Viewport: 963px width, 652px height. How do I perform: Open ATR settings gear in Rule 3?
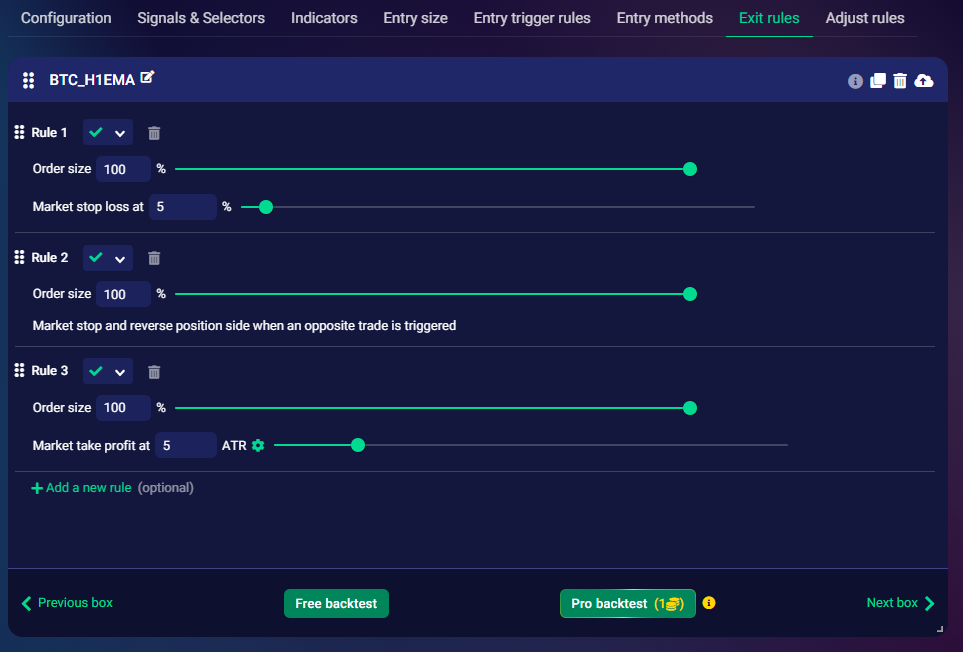click(258, 445)
